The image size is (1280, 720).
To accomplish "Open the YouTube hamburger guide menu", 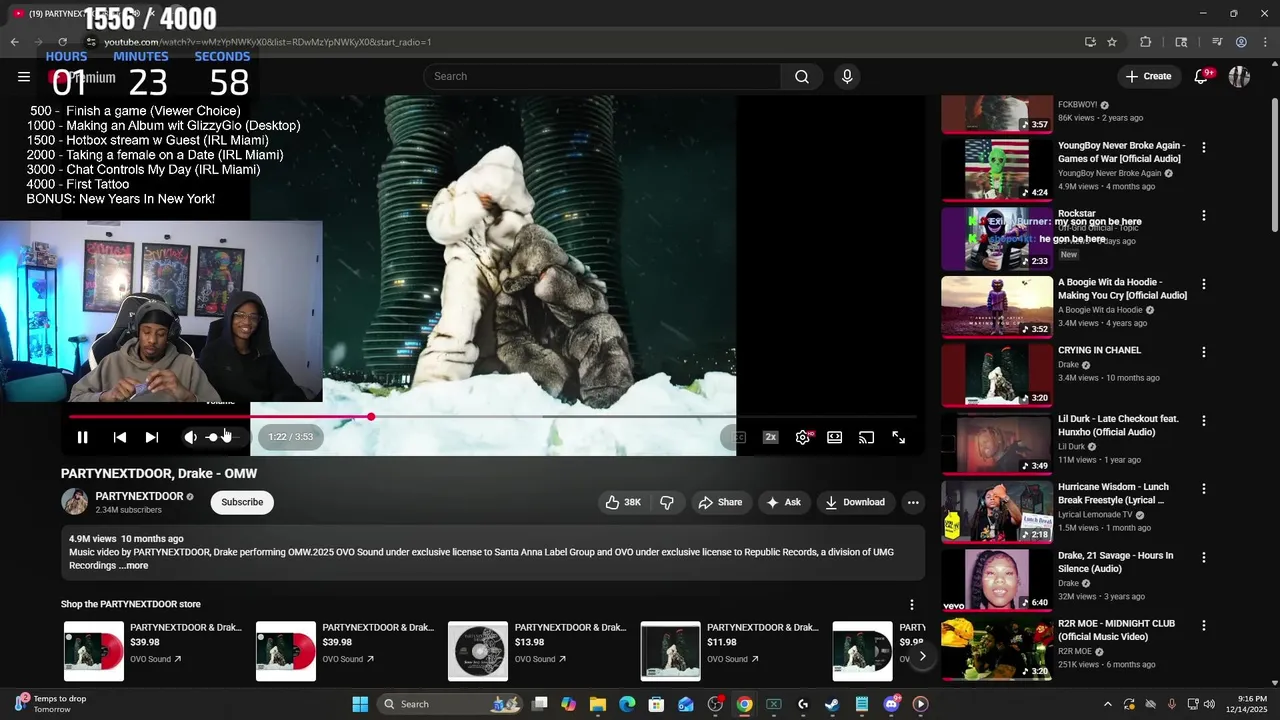I will click(x=24, y=76).
